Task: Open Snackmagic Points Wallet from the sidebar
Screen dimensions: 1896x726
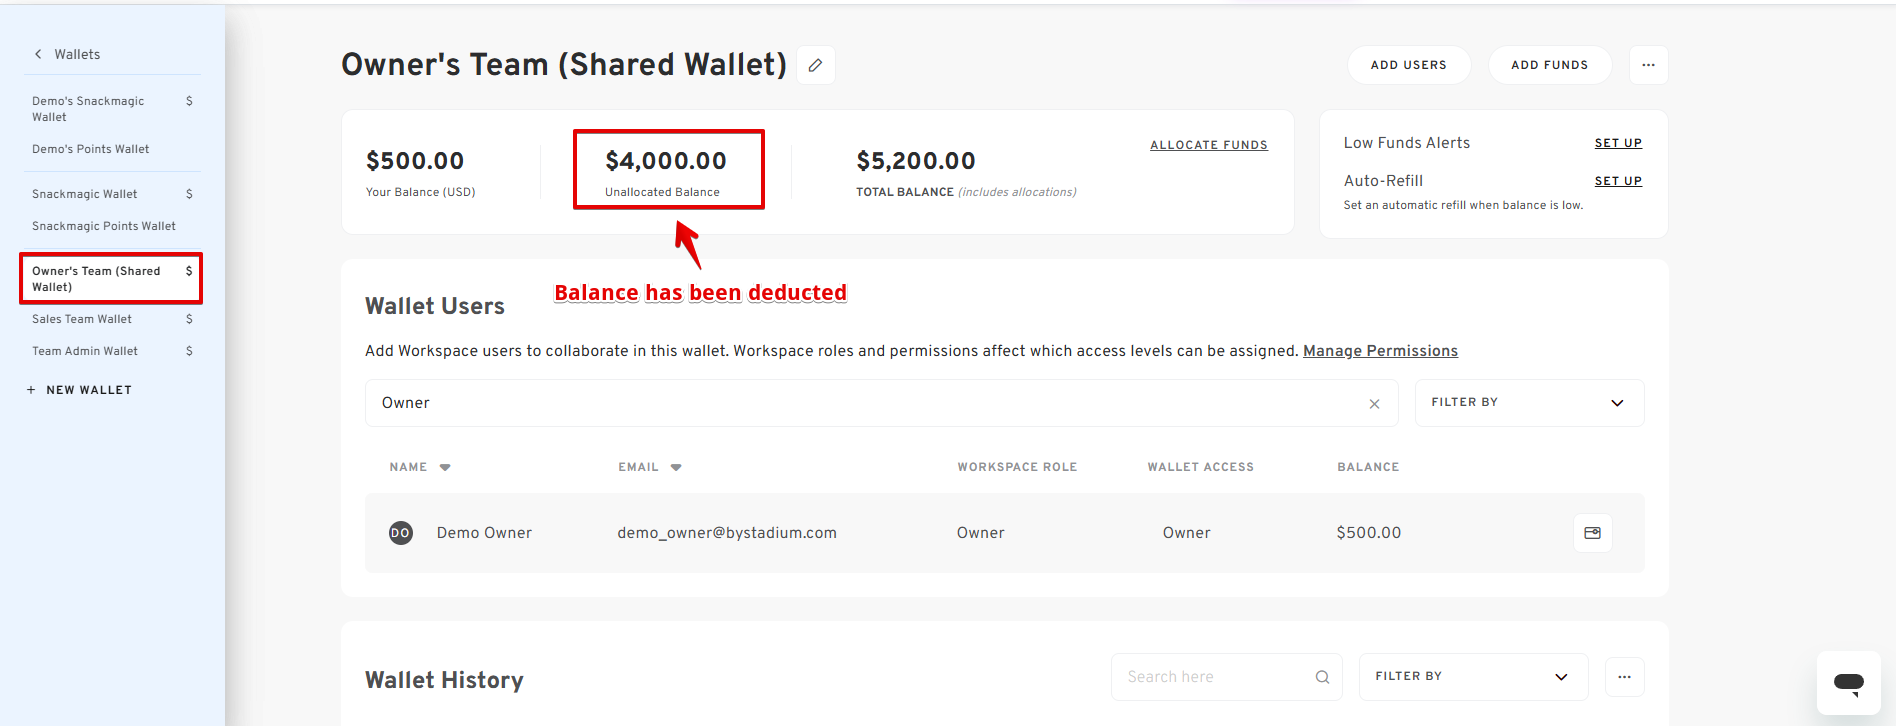Action: coord(104,226)
